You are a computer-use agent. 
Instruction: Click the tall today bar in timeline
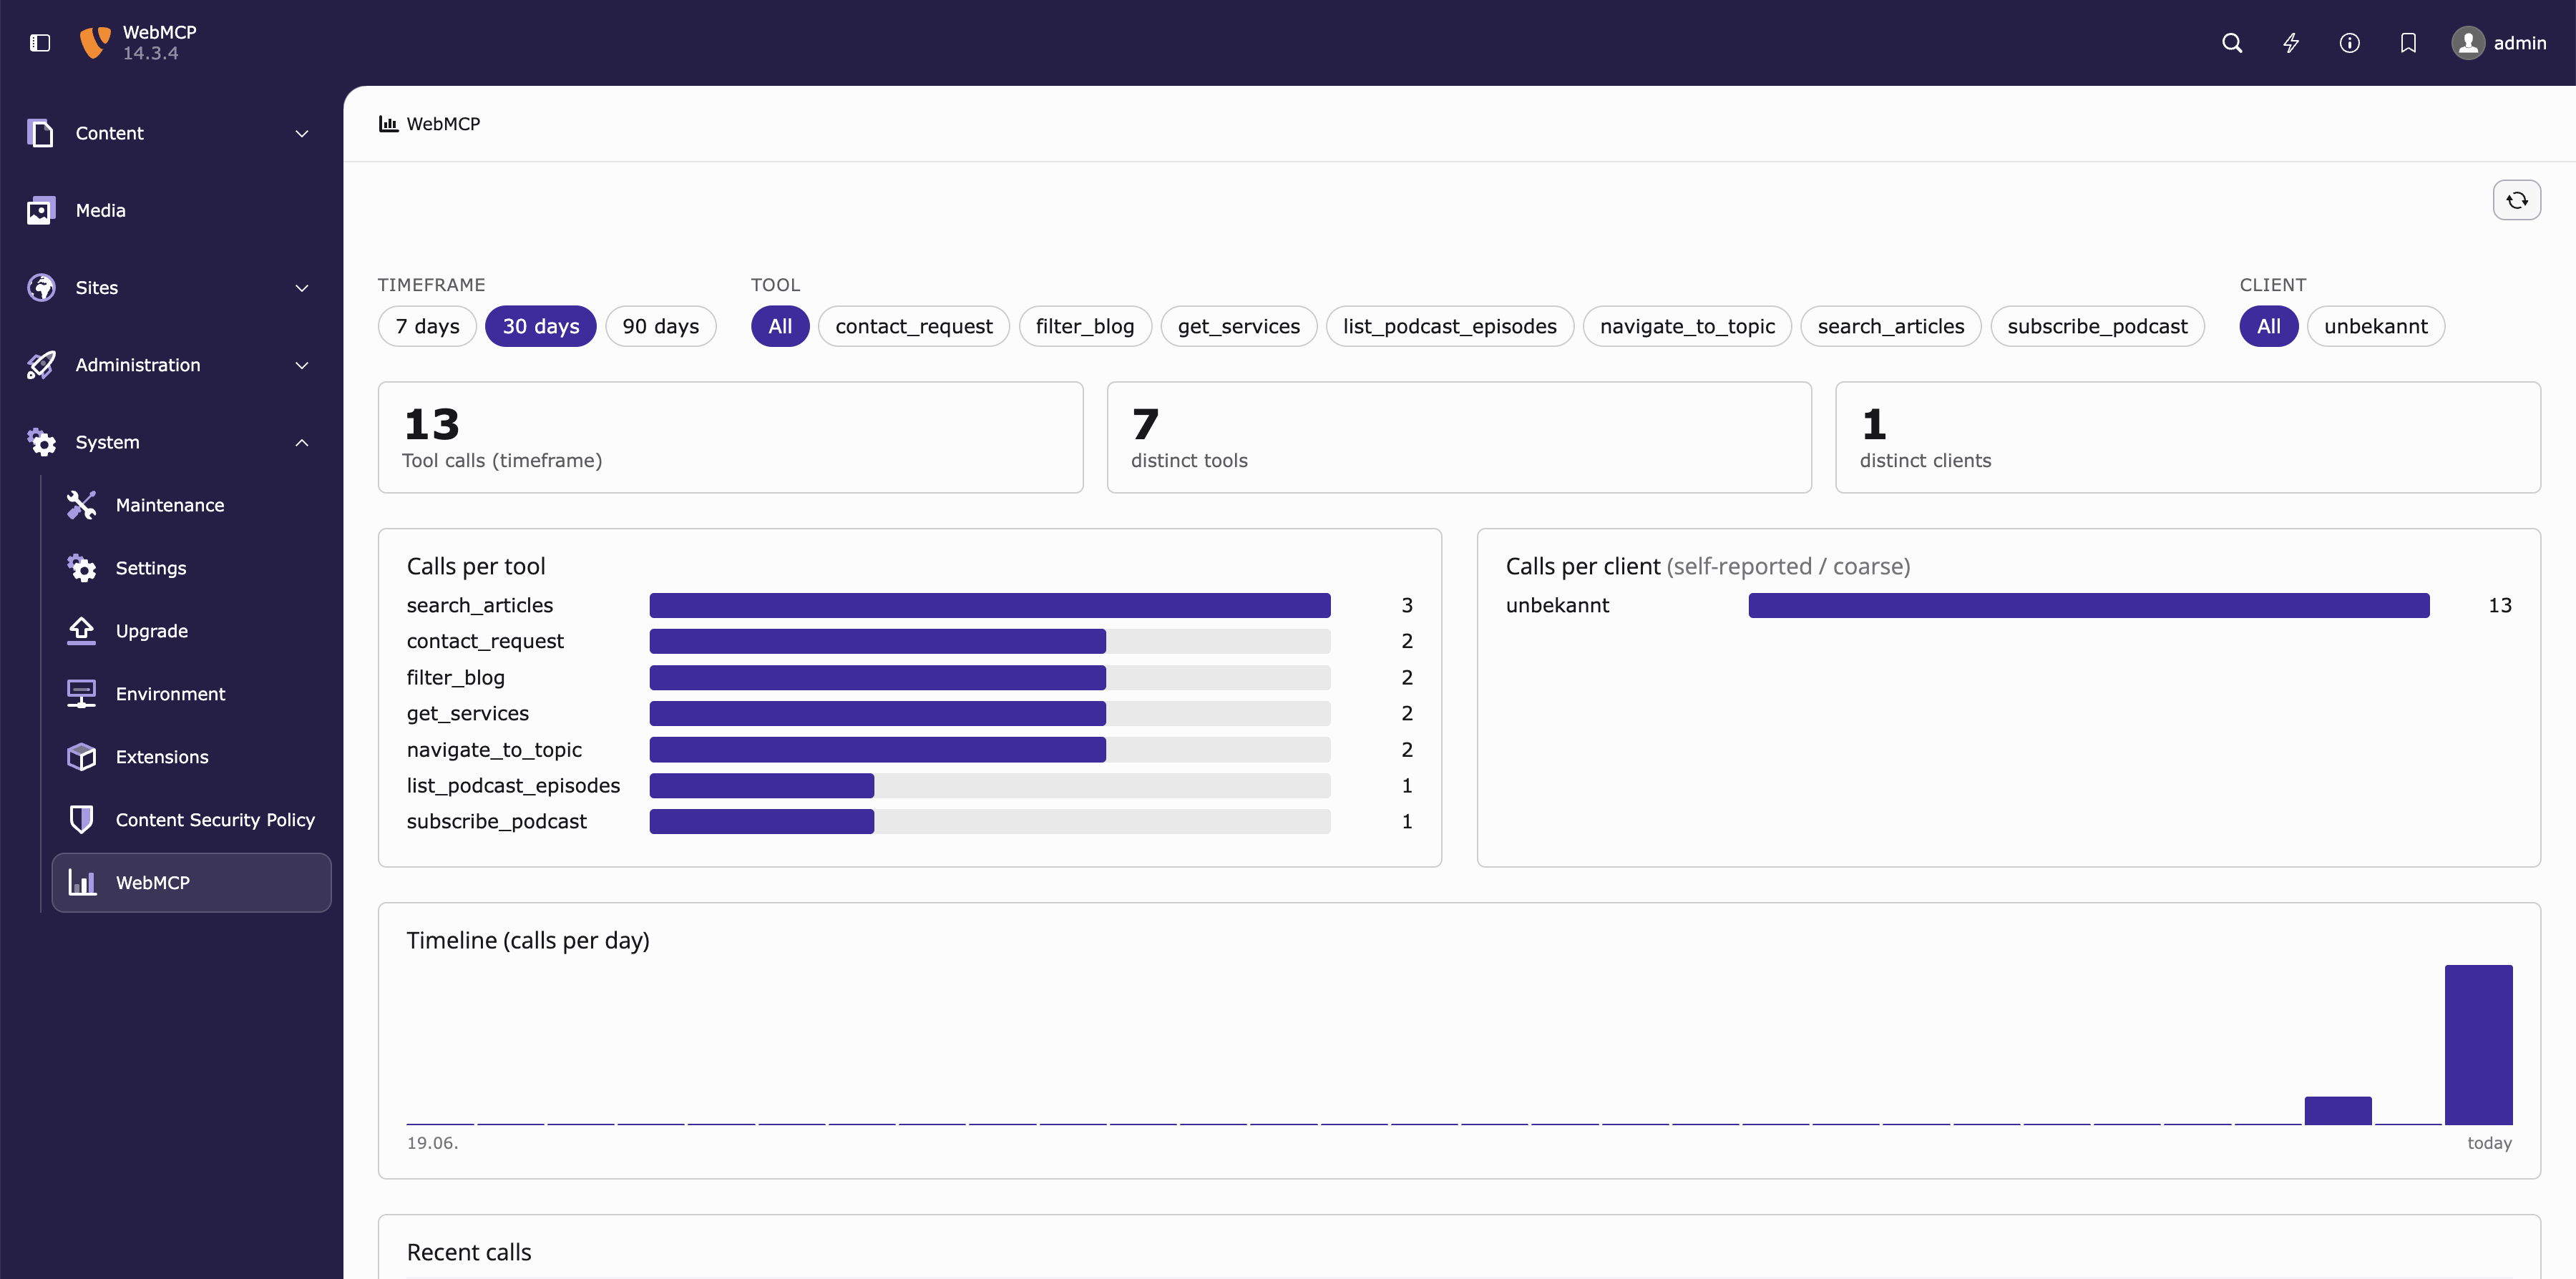[2479, 1045]
